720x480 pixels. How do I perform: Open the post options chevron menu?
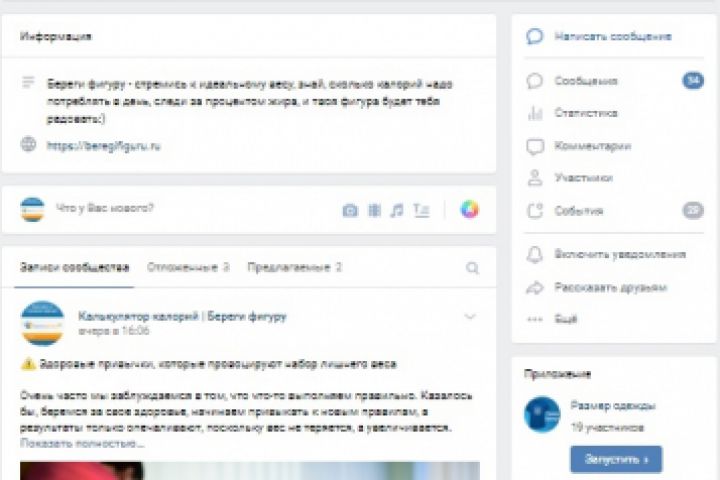[470, 316]
